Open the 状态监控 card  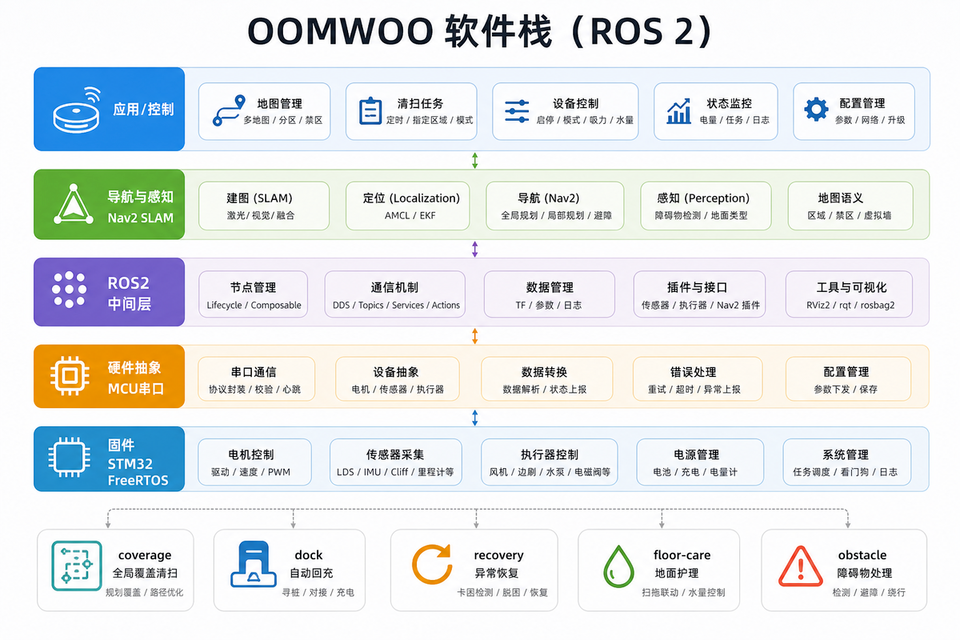pos(716,111)
